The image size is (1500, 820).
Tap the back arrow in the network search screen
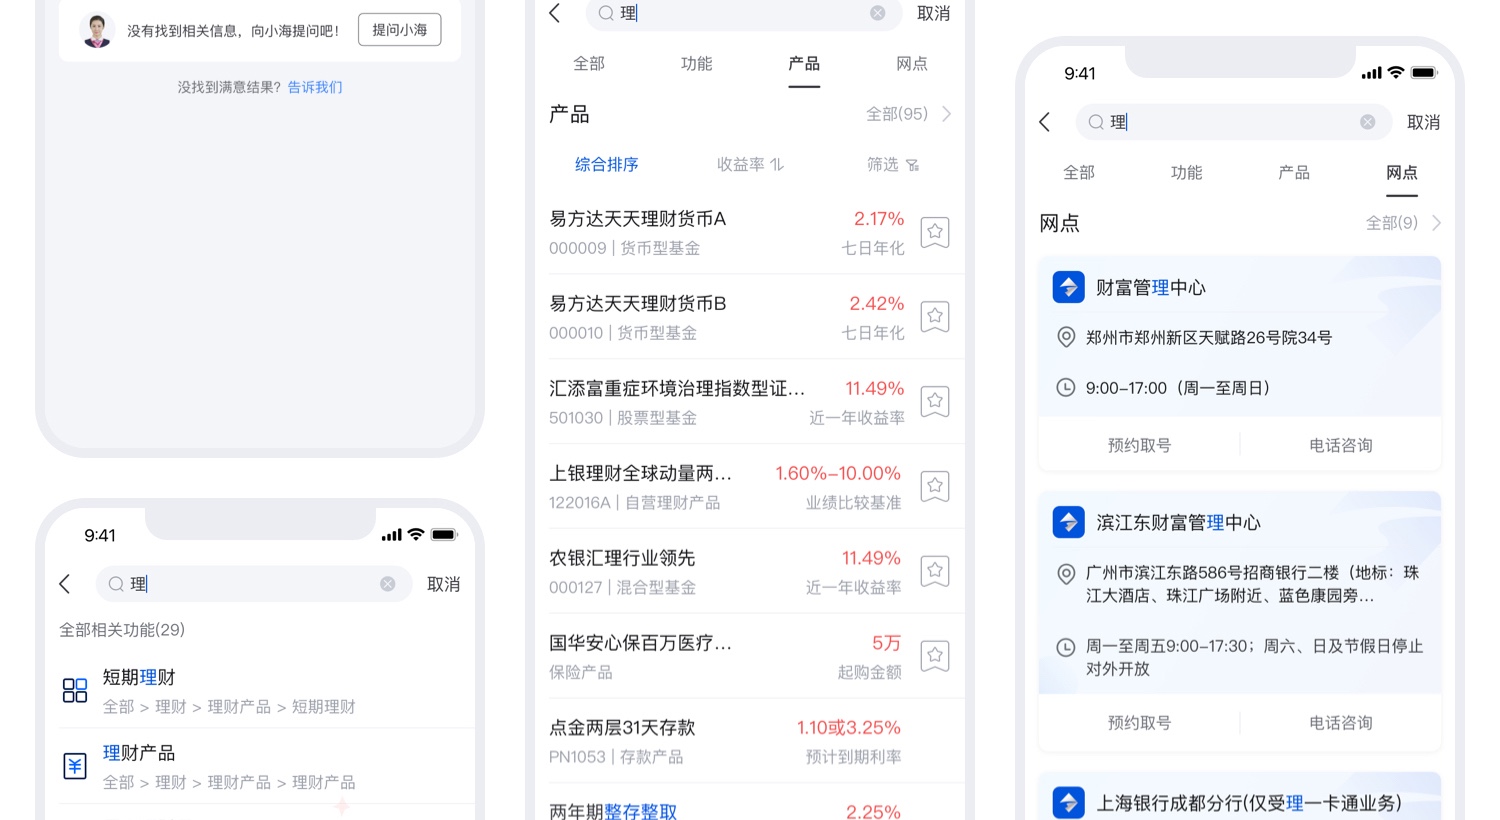point(1045,122)
